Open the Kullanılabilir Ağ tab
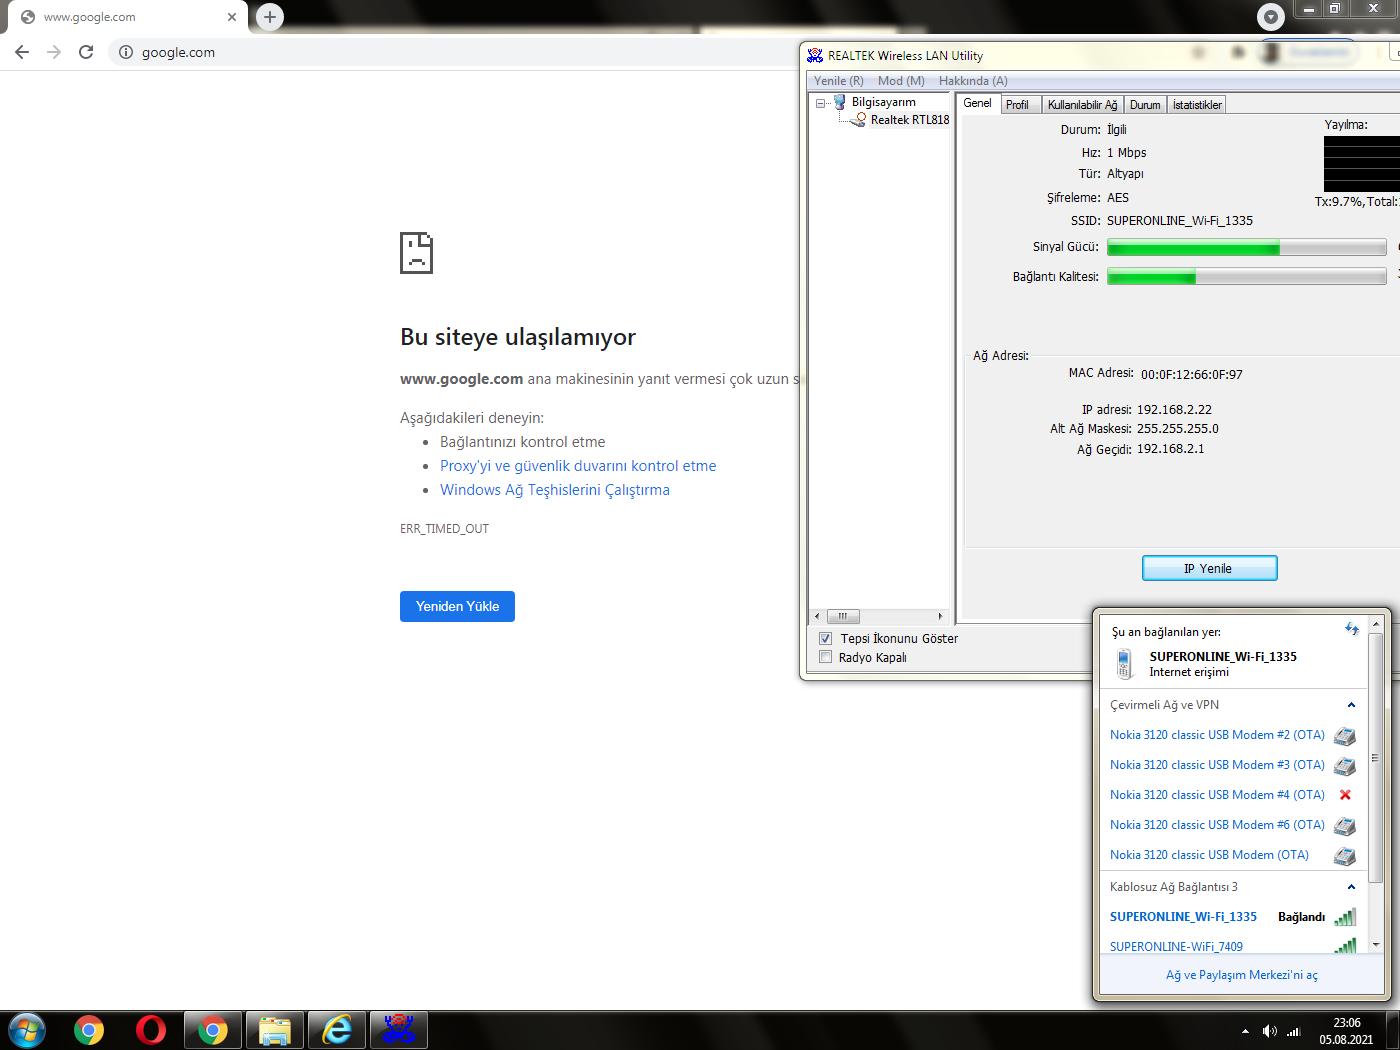Screen dimensions: 1400x1050 tap(1083, 105)
